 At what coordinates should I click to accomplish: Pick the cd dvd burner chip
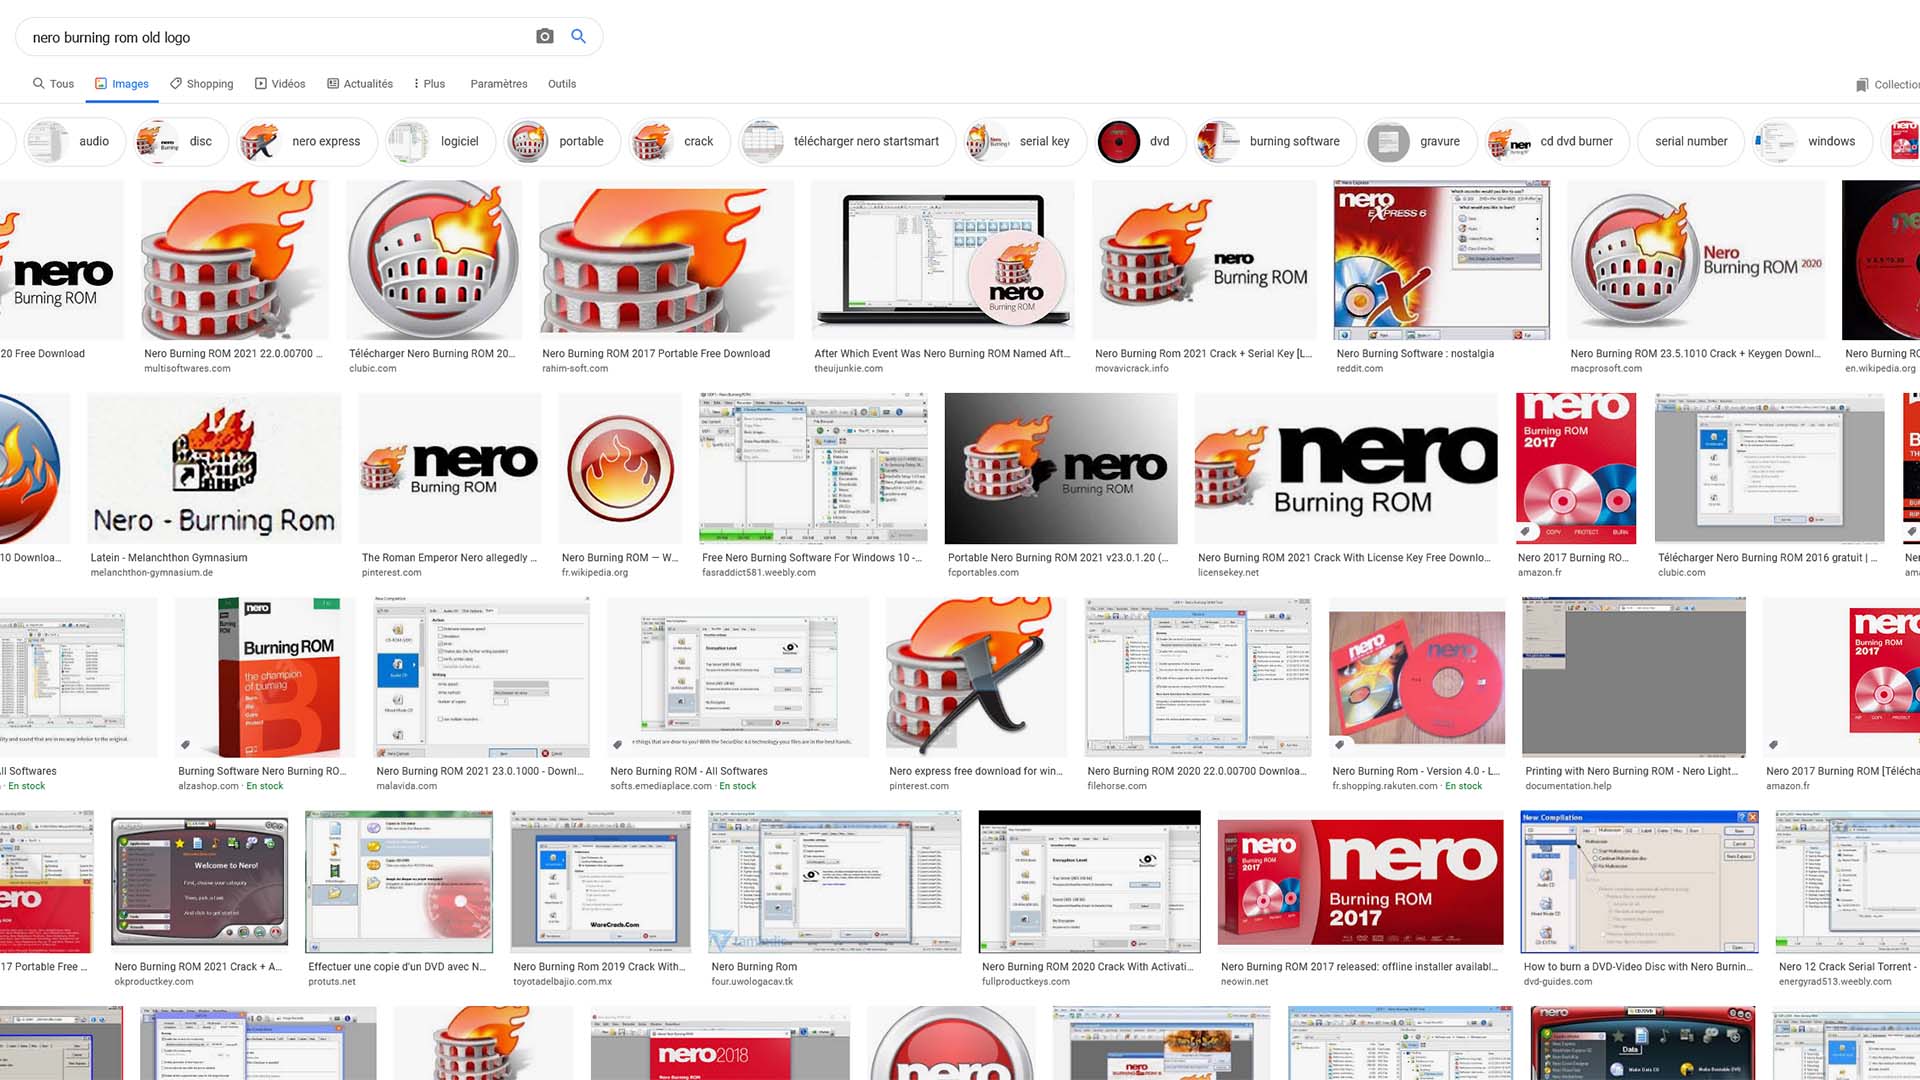1557,141
